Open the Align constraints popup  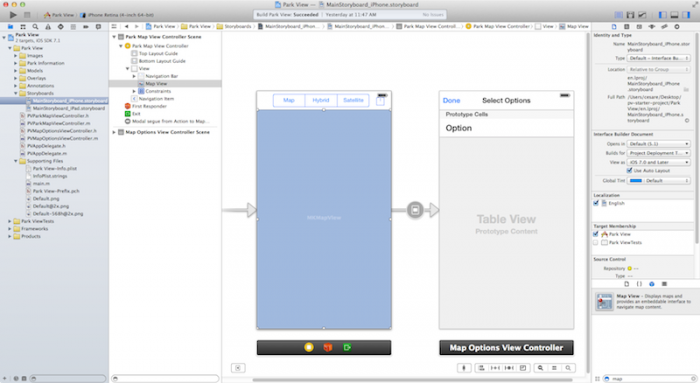click(481, 368)
